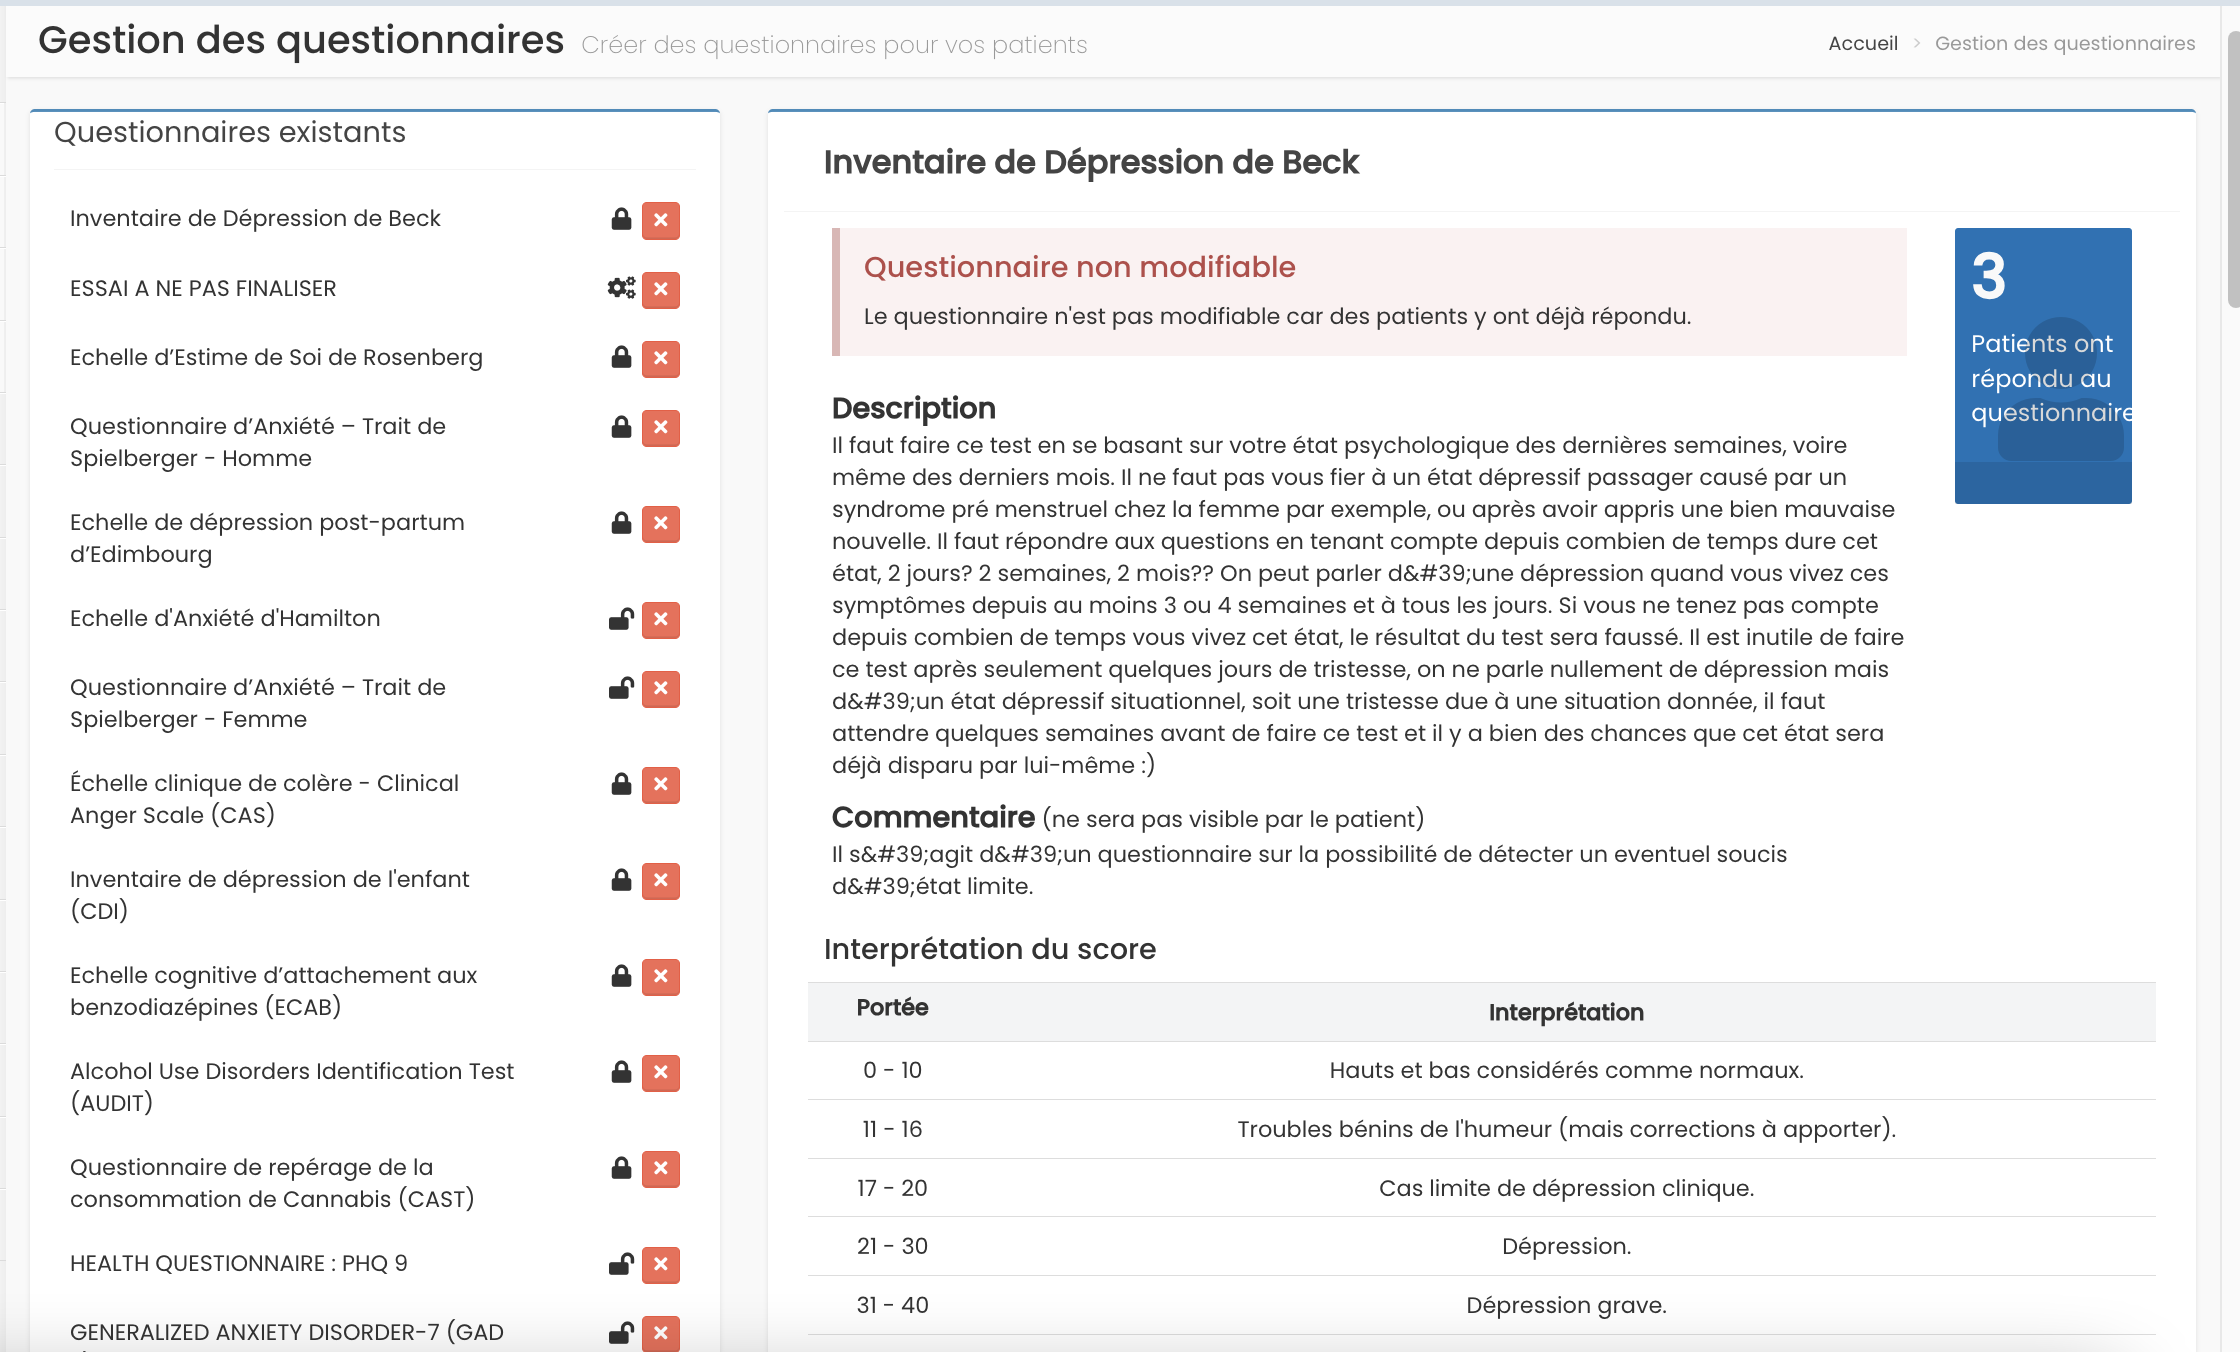The width and height of the screenshot is (2240, 1352).
Task: Select Questionnaire d'Anxiété Spielberger - Homme
Action: 258,442
